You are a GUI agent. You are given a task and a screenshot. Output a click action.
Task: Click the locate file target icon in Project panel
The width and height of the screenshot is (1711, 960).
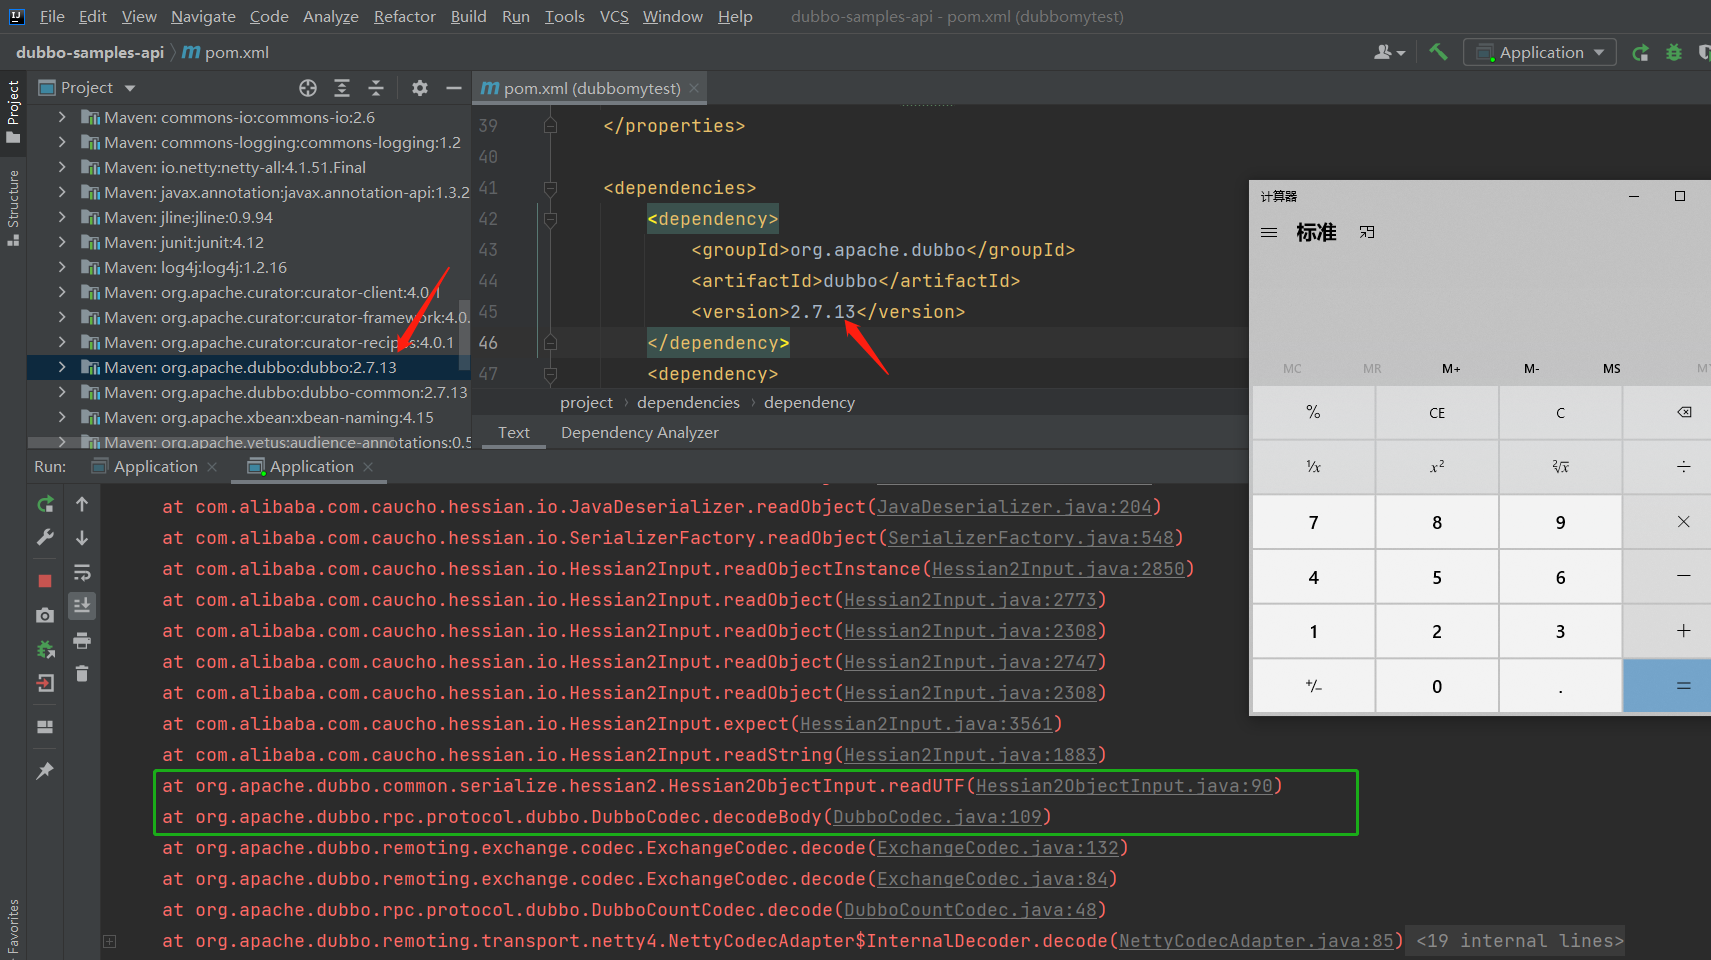[308, 88]
